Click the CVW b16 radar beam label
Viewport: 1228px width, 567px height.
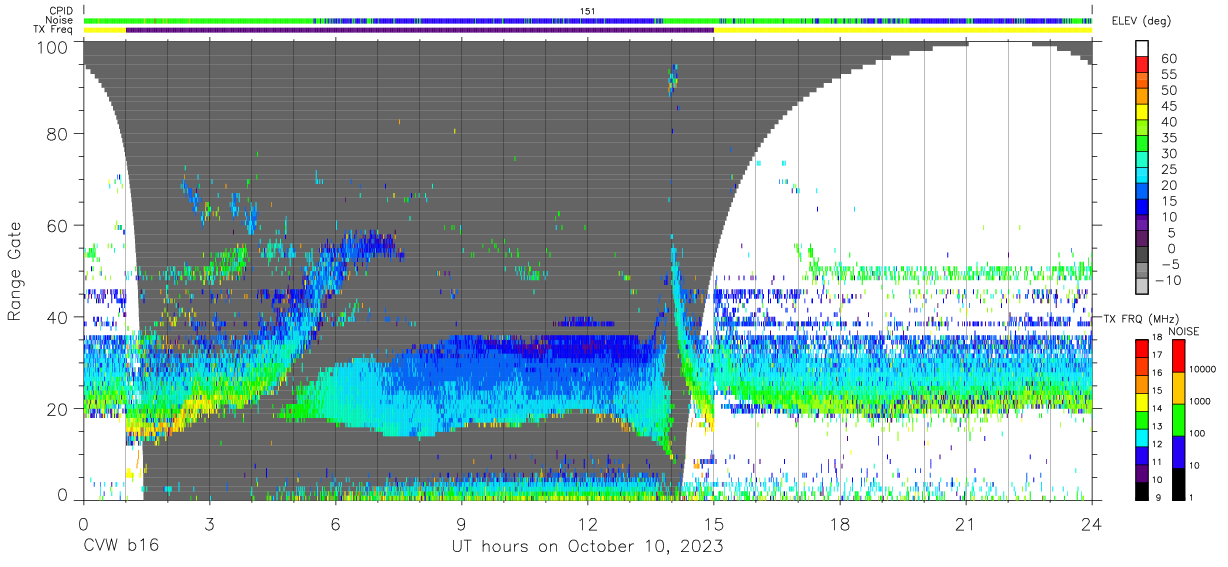pyautogui.click(x=121, y=546)
